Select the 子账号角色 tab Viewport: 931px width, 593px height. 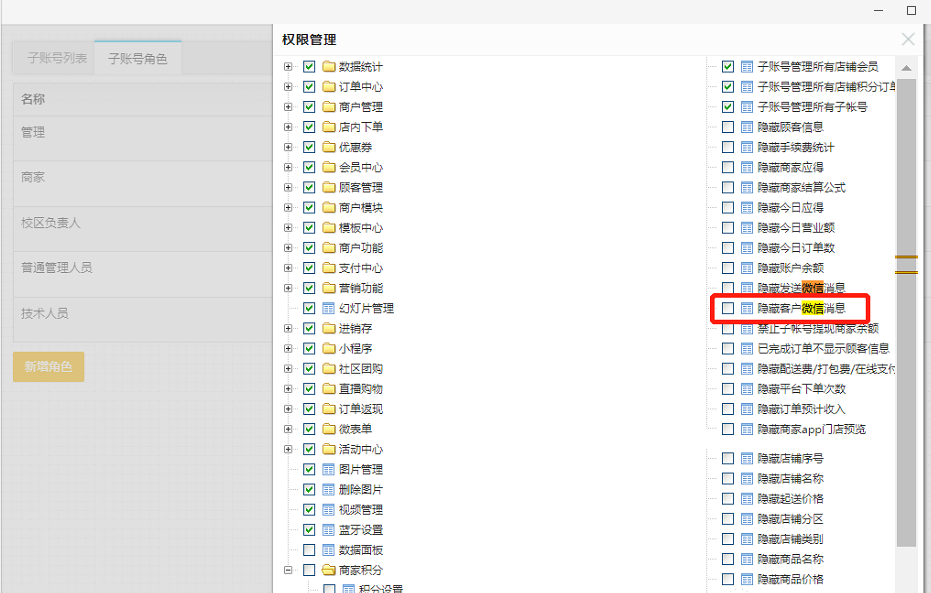click(138, 58)
